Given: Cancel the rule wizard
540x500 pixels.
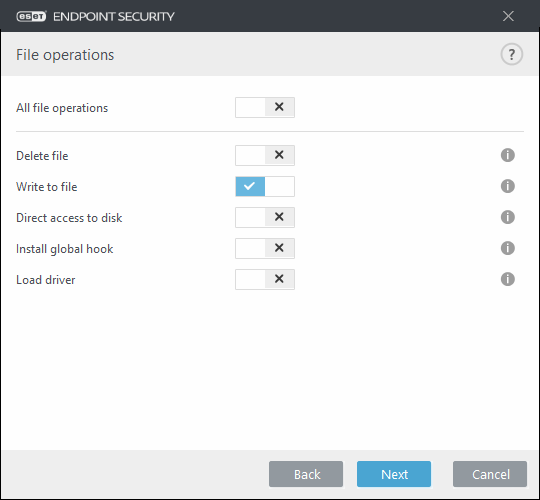Looking at the screenshot, I should [x=490, y=474].
